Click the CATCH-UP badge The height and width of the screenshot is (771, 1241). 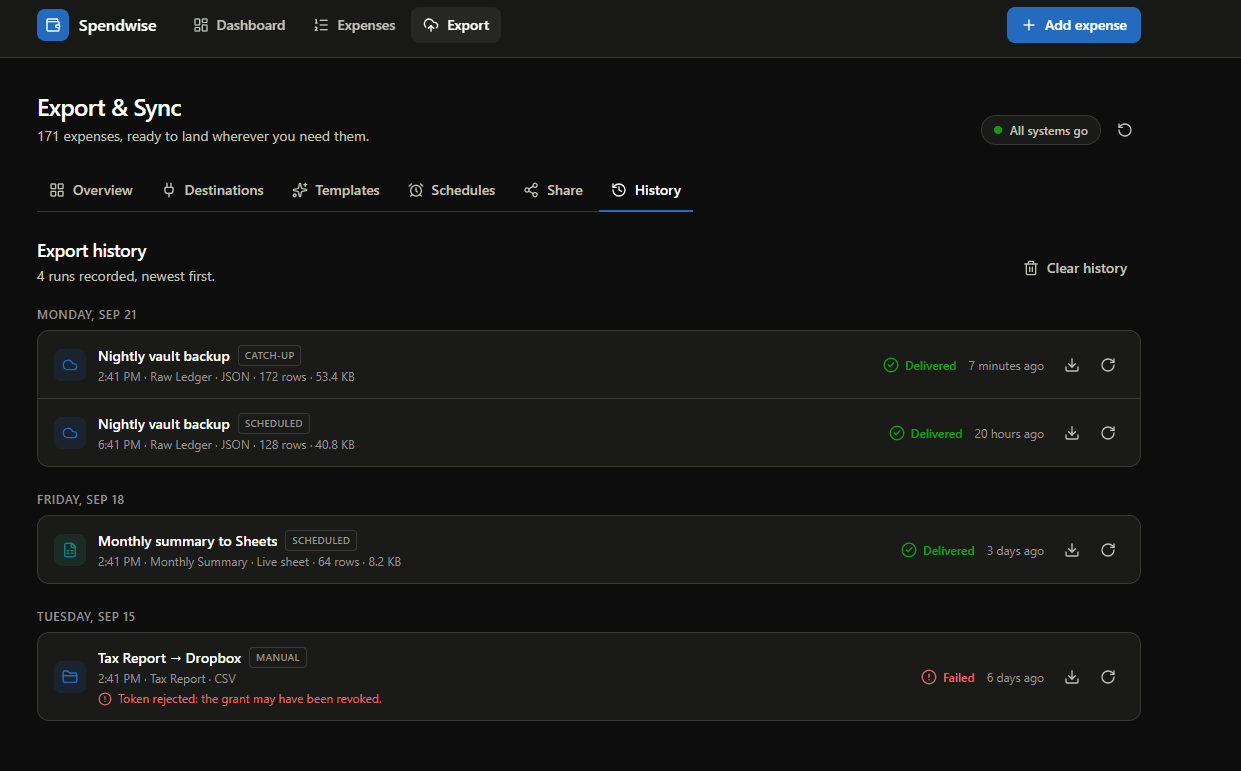(x=270, y=355)
